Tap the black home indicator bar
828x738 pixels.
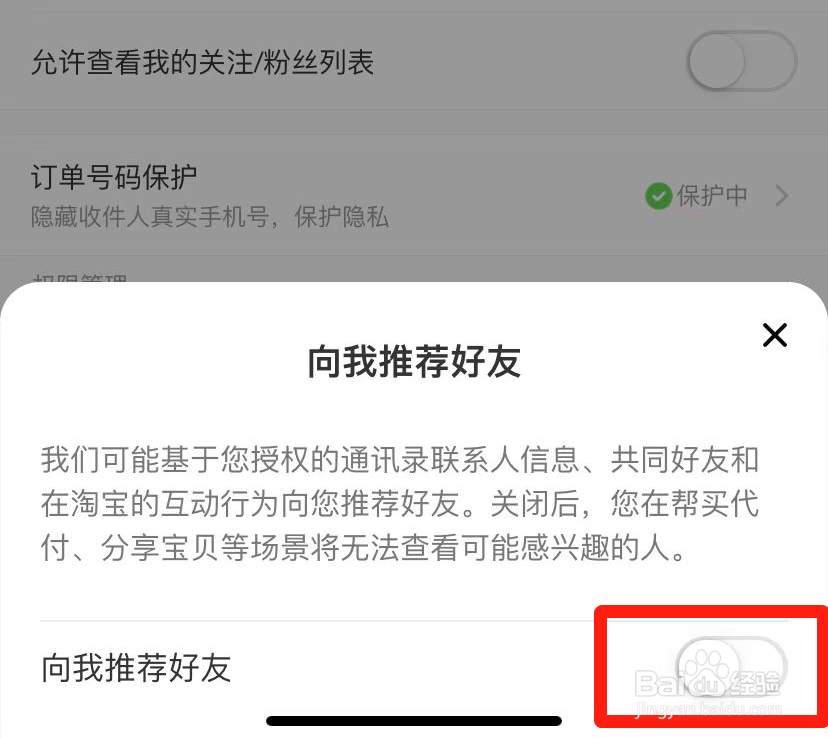tap(414, 721)
